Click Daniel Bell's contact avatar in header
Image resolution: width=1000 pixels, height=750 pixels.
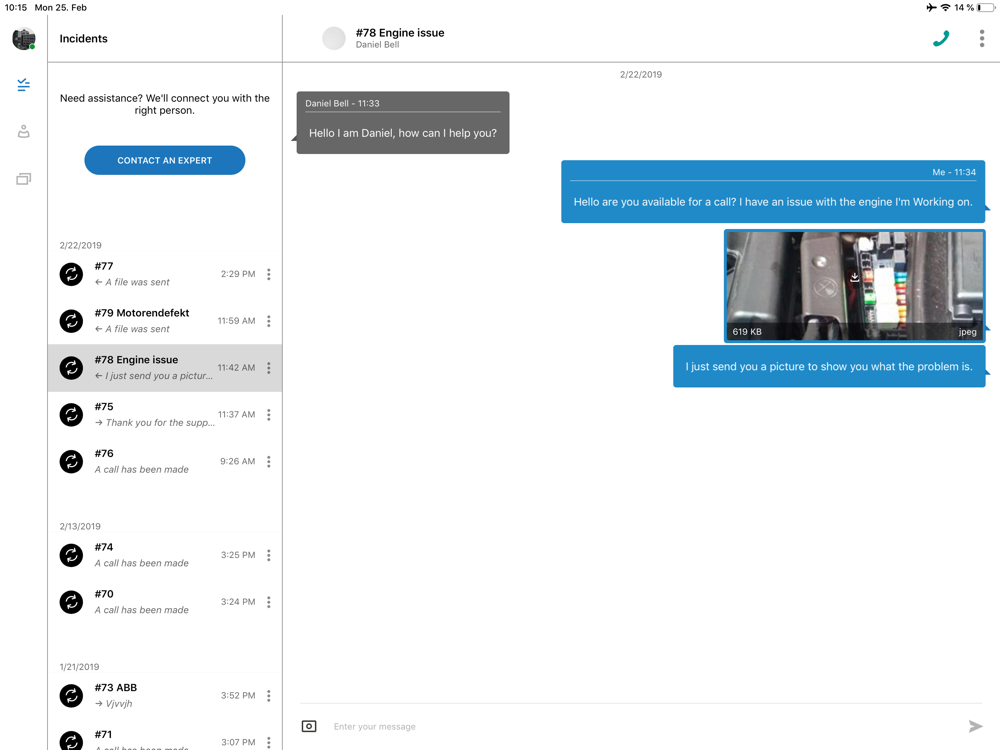pyautogui.click(x=334, y=39)
